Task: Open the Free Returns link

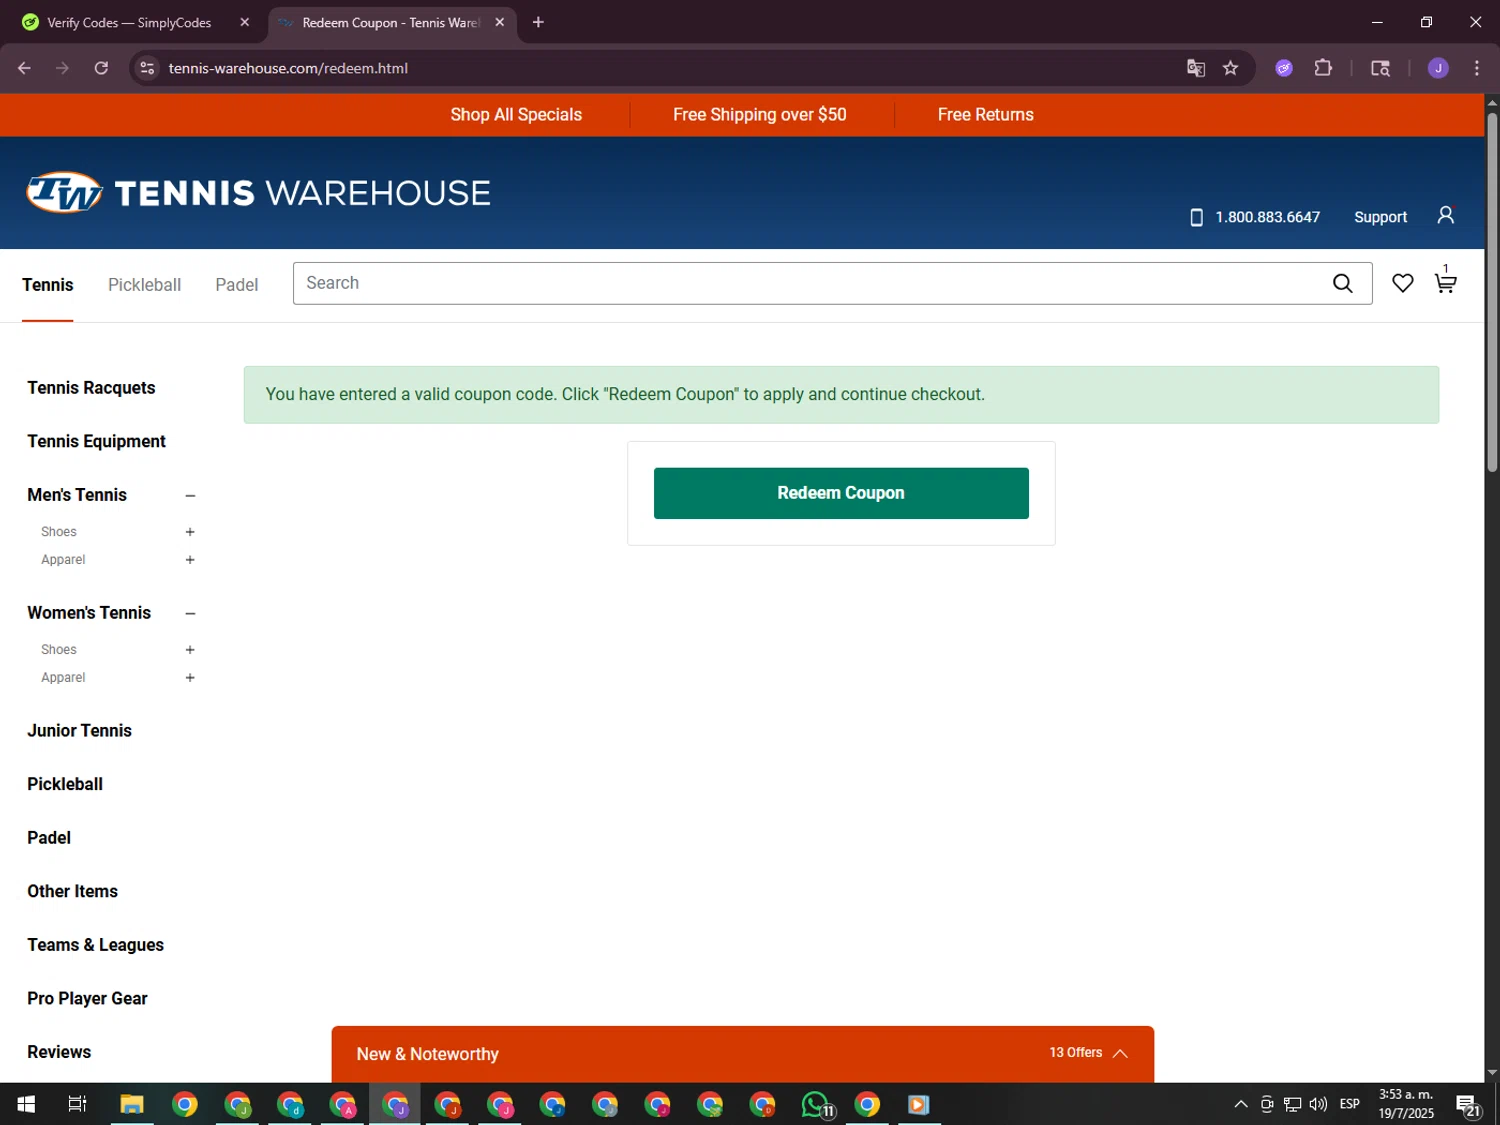Action: coord(986,115)
